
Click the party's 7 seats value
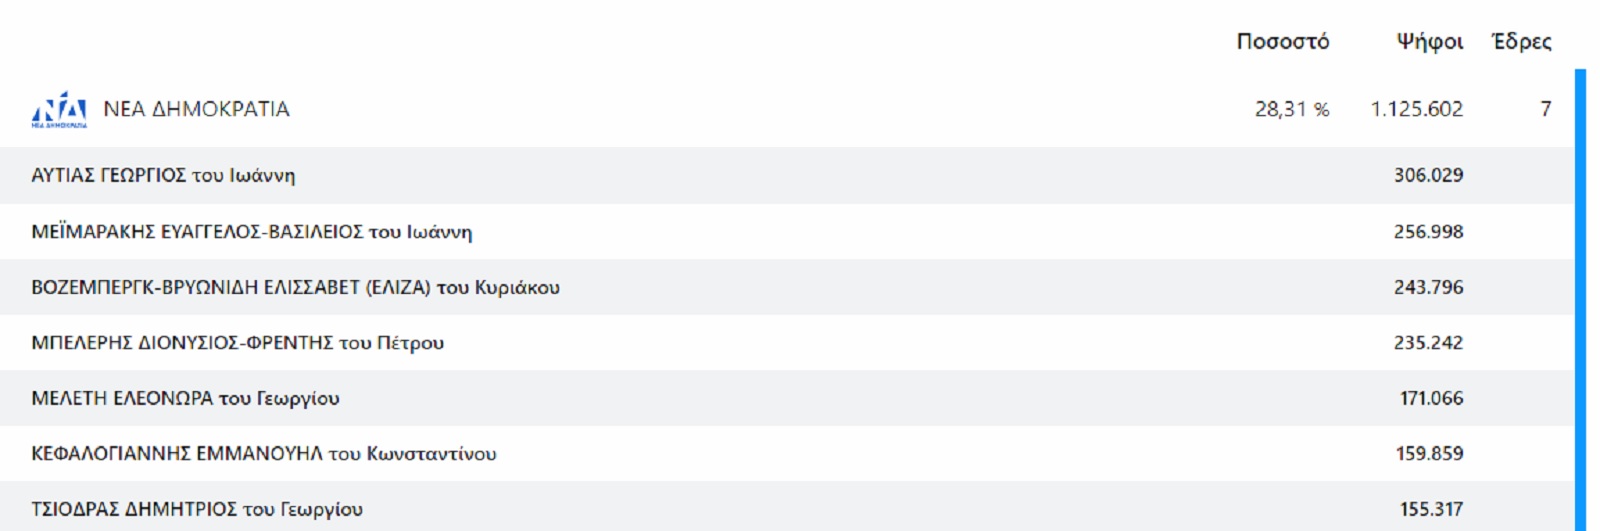coord(1546,109)
